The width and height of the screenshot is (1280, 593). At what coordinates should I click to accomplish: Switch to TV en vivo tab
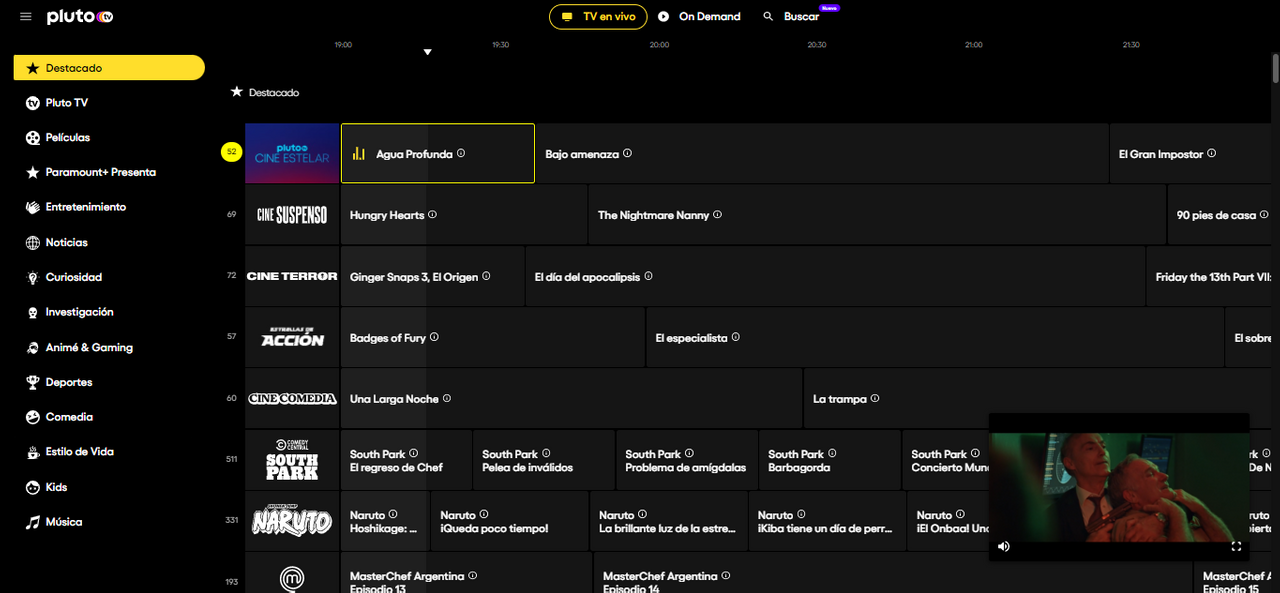tap(598, 17)
